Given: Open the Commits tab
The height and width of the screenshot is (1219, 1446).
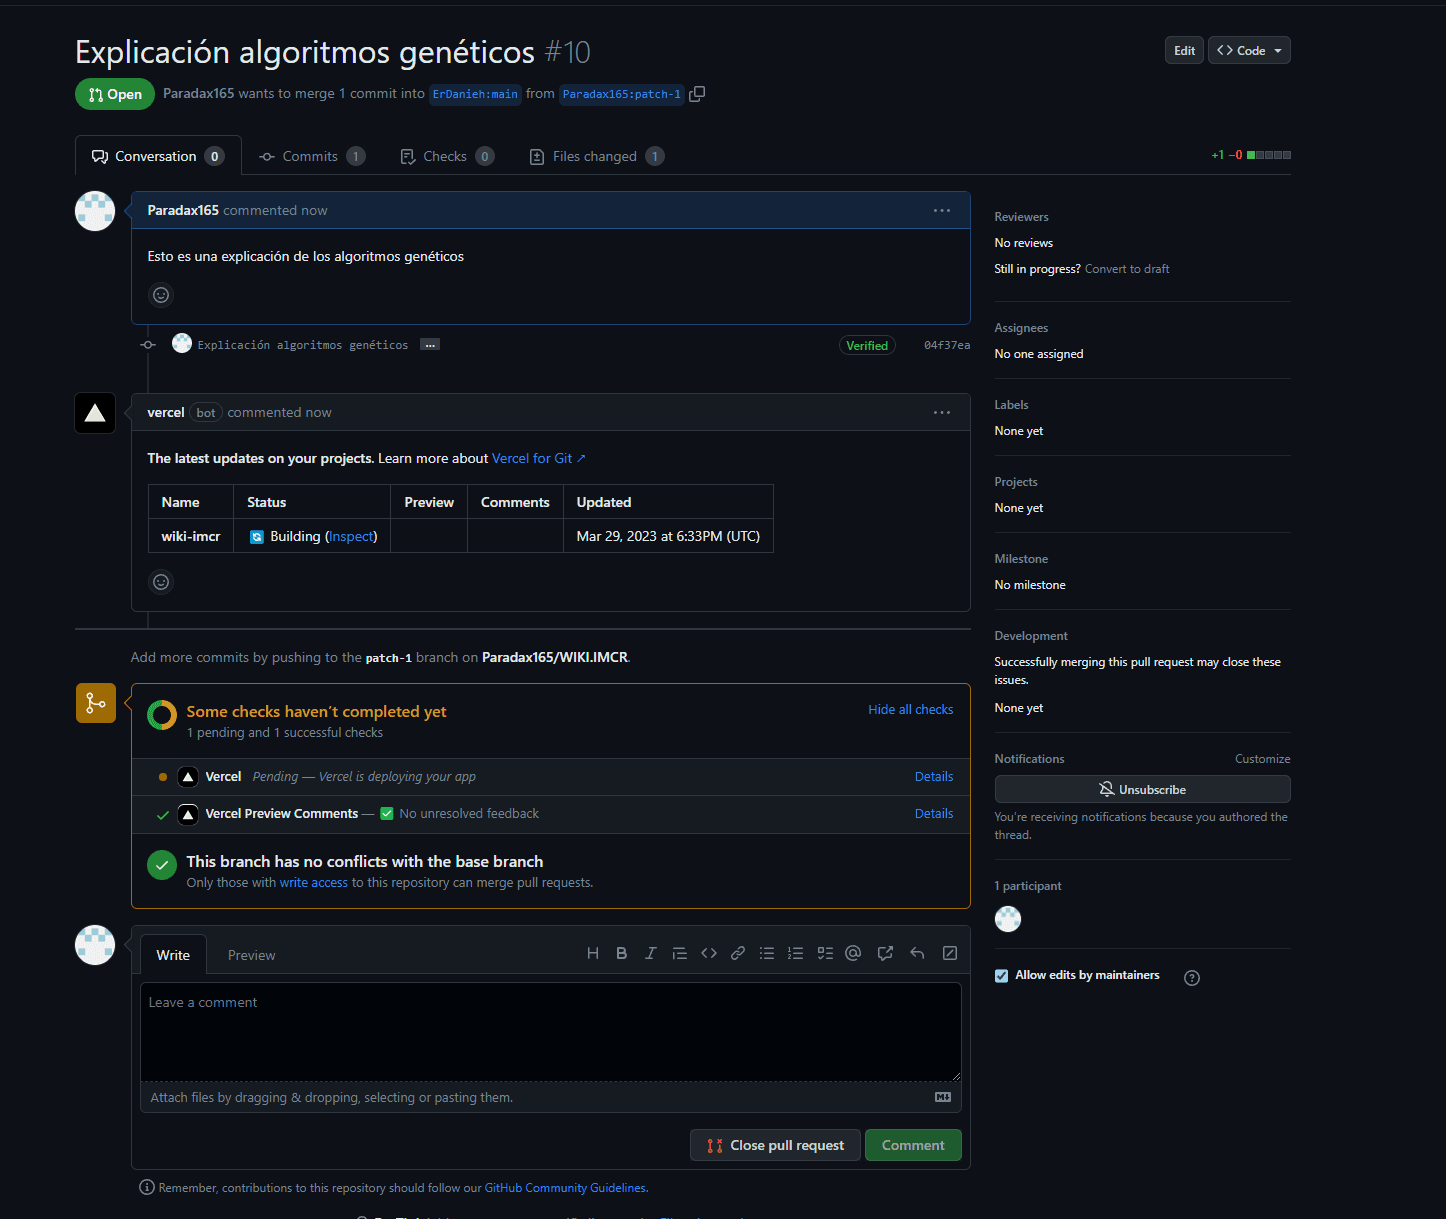Looking at the screenshot, I should click(x=310, y=157).
